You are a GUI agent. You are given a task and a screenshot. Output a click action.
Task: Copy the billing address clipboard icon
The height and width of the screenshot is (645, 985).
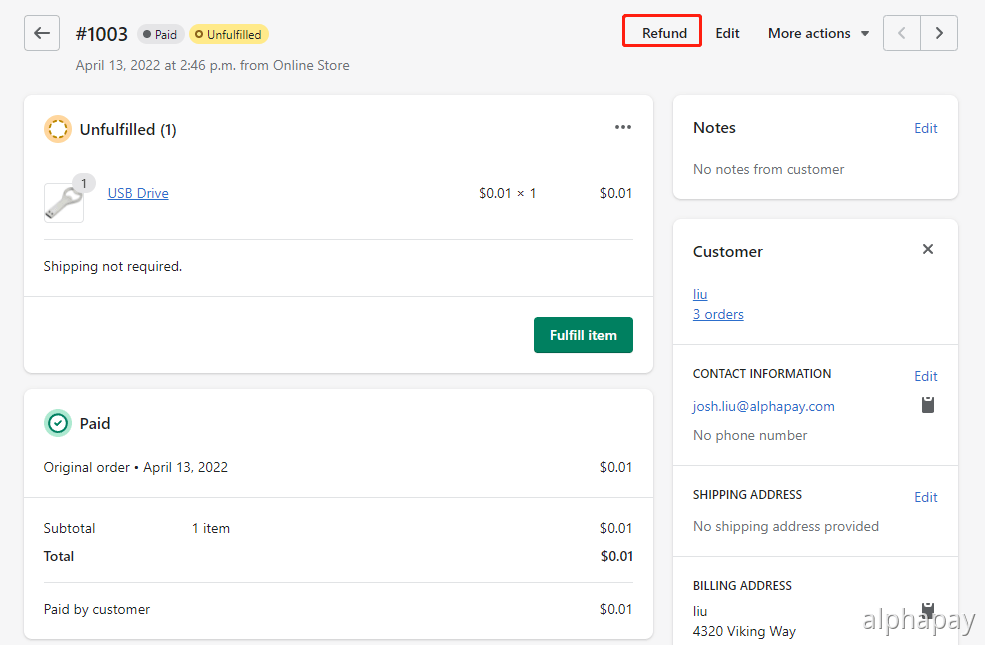tap(928, 609)
